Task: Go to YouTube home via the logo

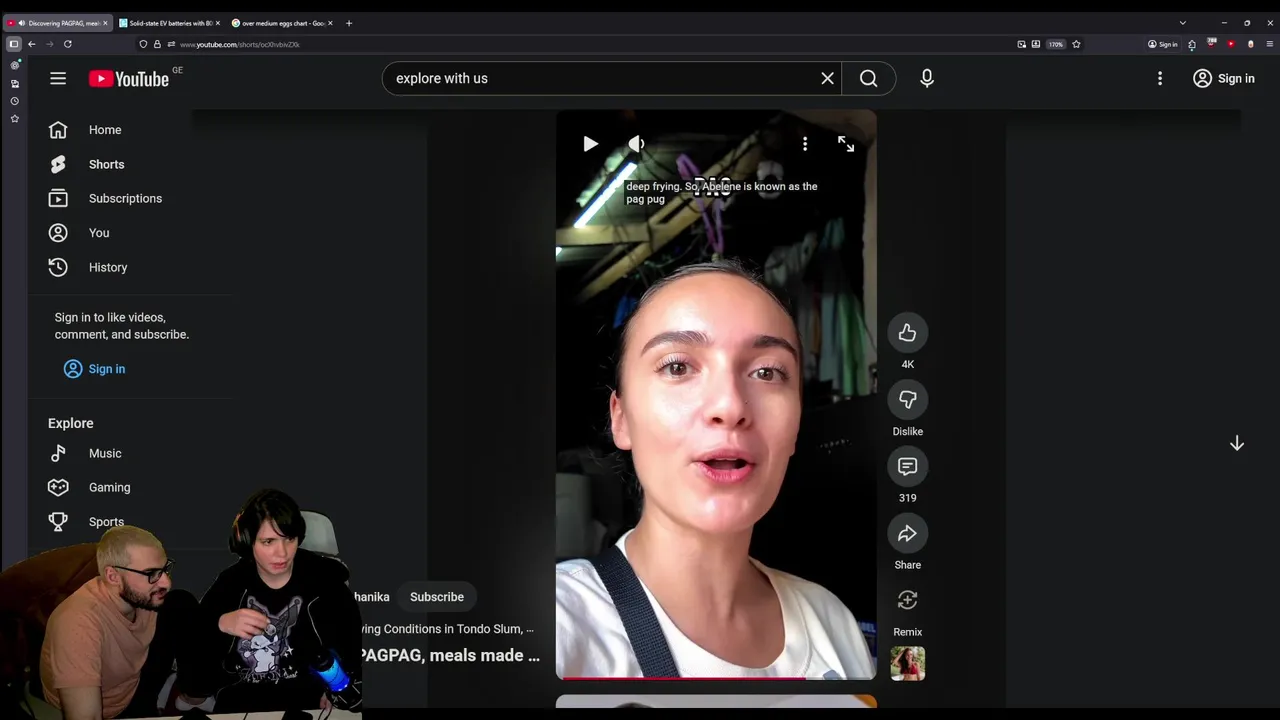Action: [128, 79]
